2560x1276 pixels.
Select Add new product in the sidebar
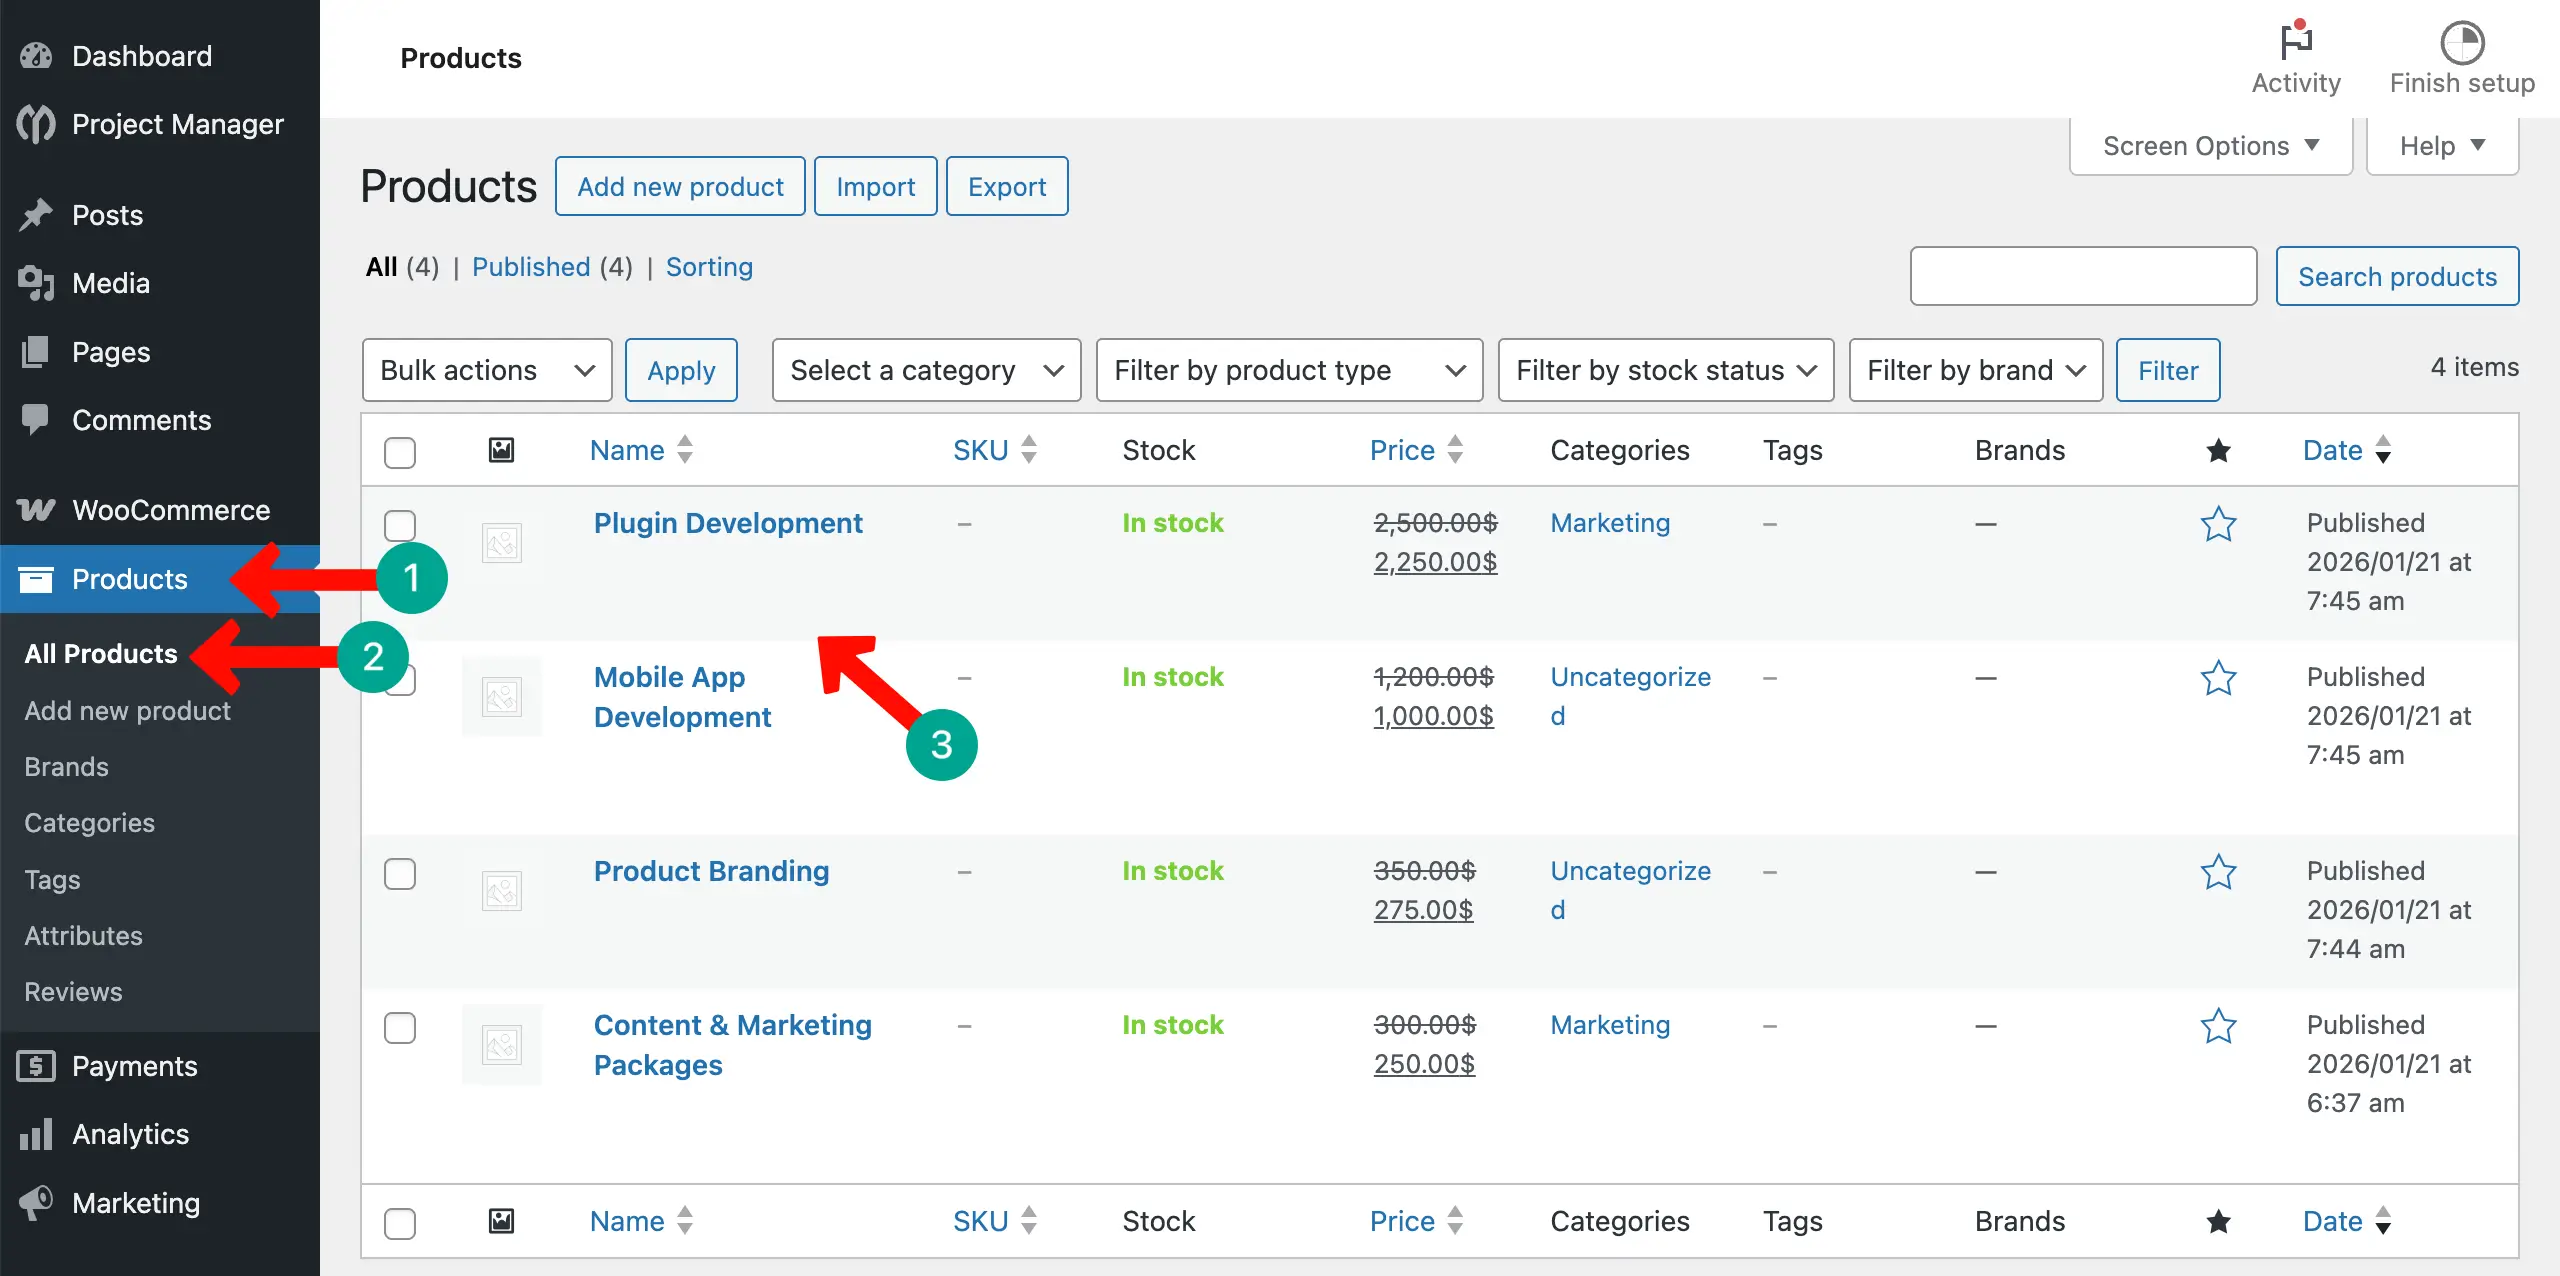126,710
